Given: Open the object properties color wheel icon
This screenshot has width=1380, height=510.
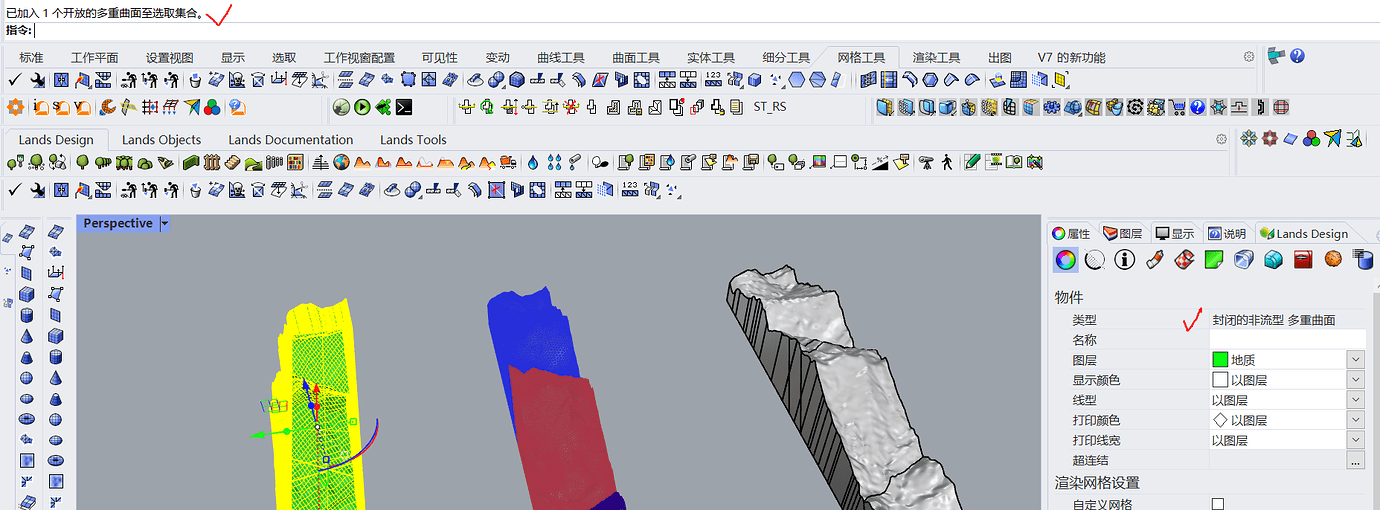Looking at the screenshot, I should pyautogui.click(x=1066, y=260).
